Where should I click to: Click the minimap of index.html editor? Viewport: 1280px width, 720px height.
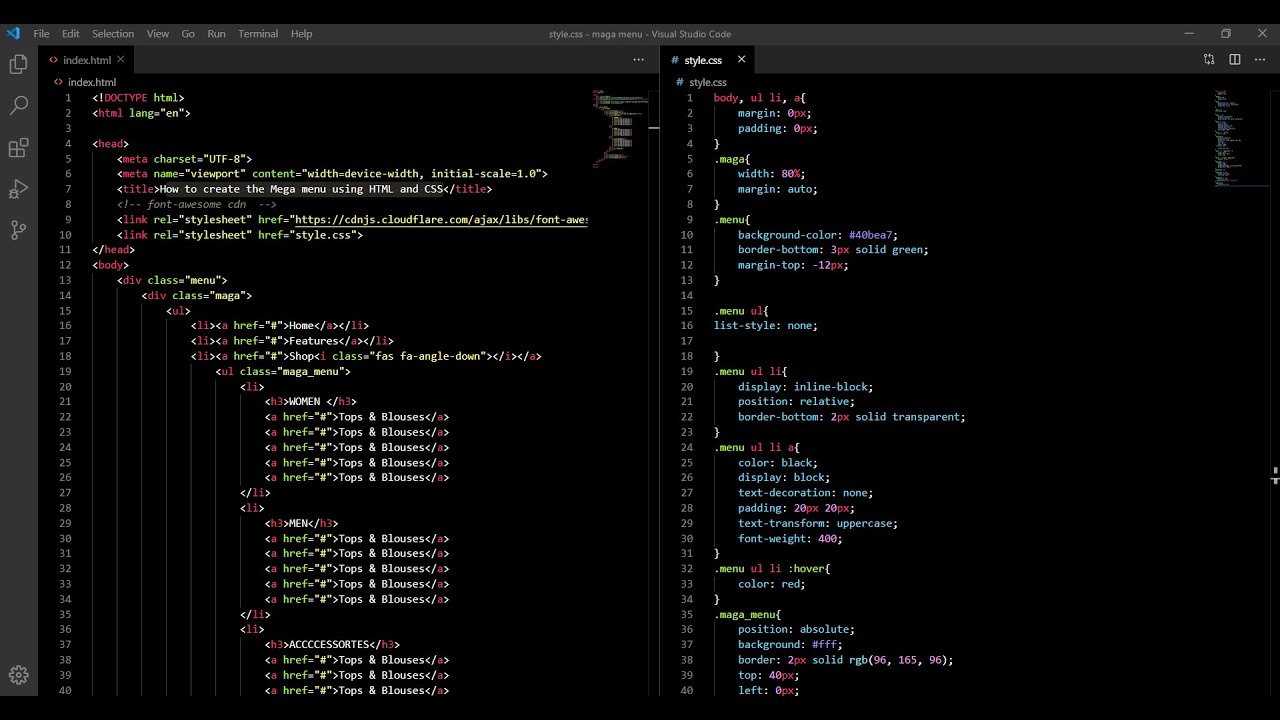click(x=618, y=130)
